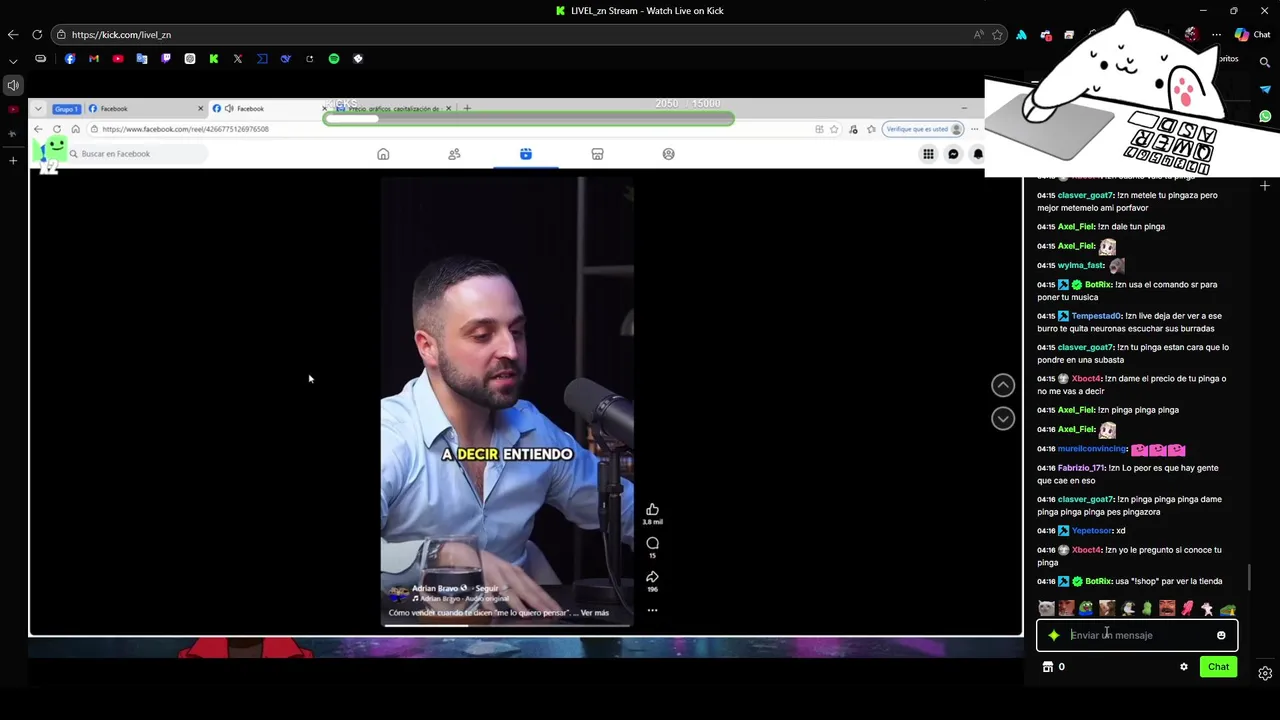Open Facebook Marketplace icon
The width and height of the screenshot is (1280, 720).
597,154
